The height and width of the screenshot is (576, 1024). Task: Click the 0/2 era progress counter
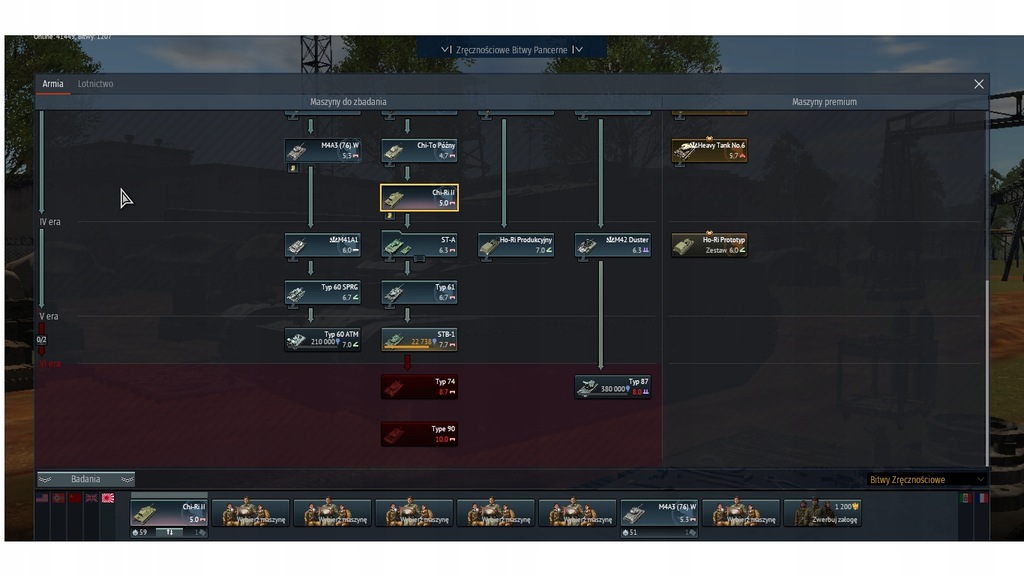(41, 340)
